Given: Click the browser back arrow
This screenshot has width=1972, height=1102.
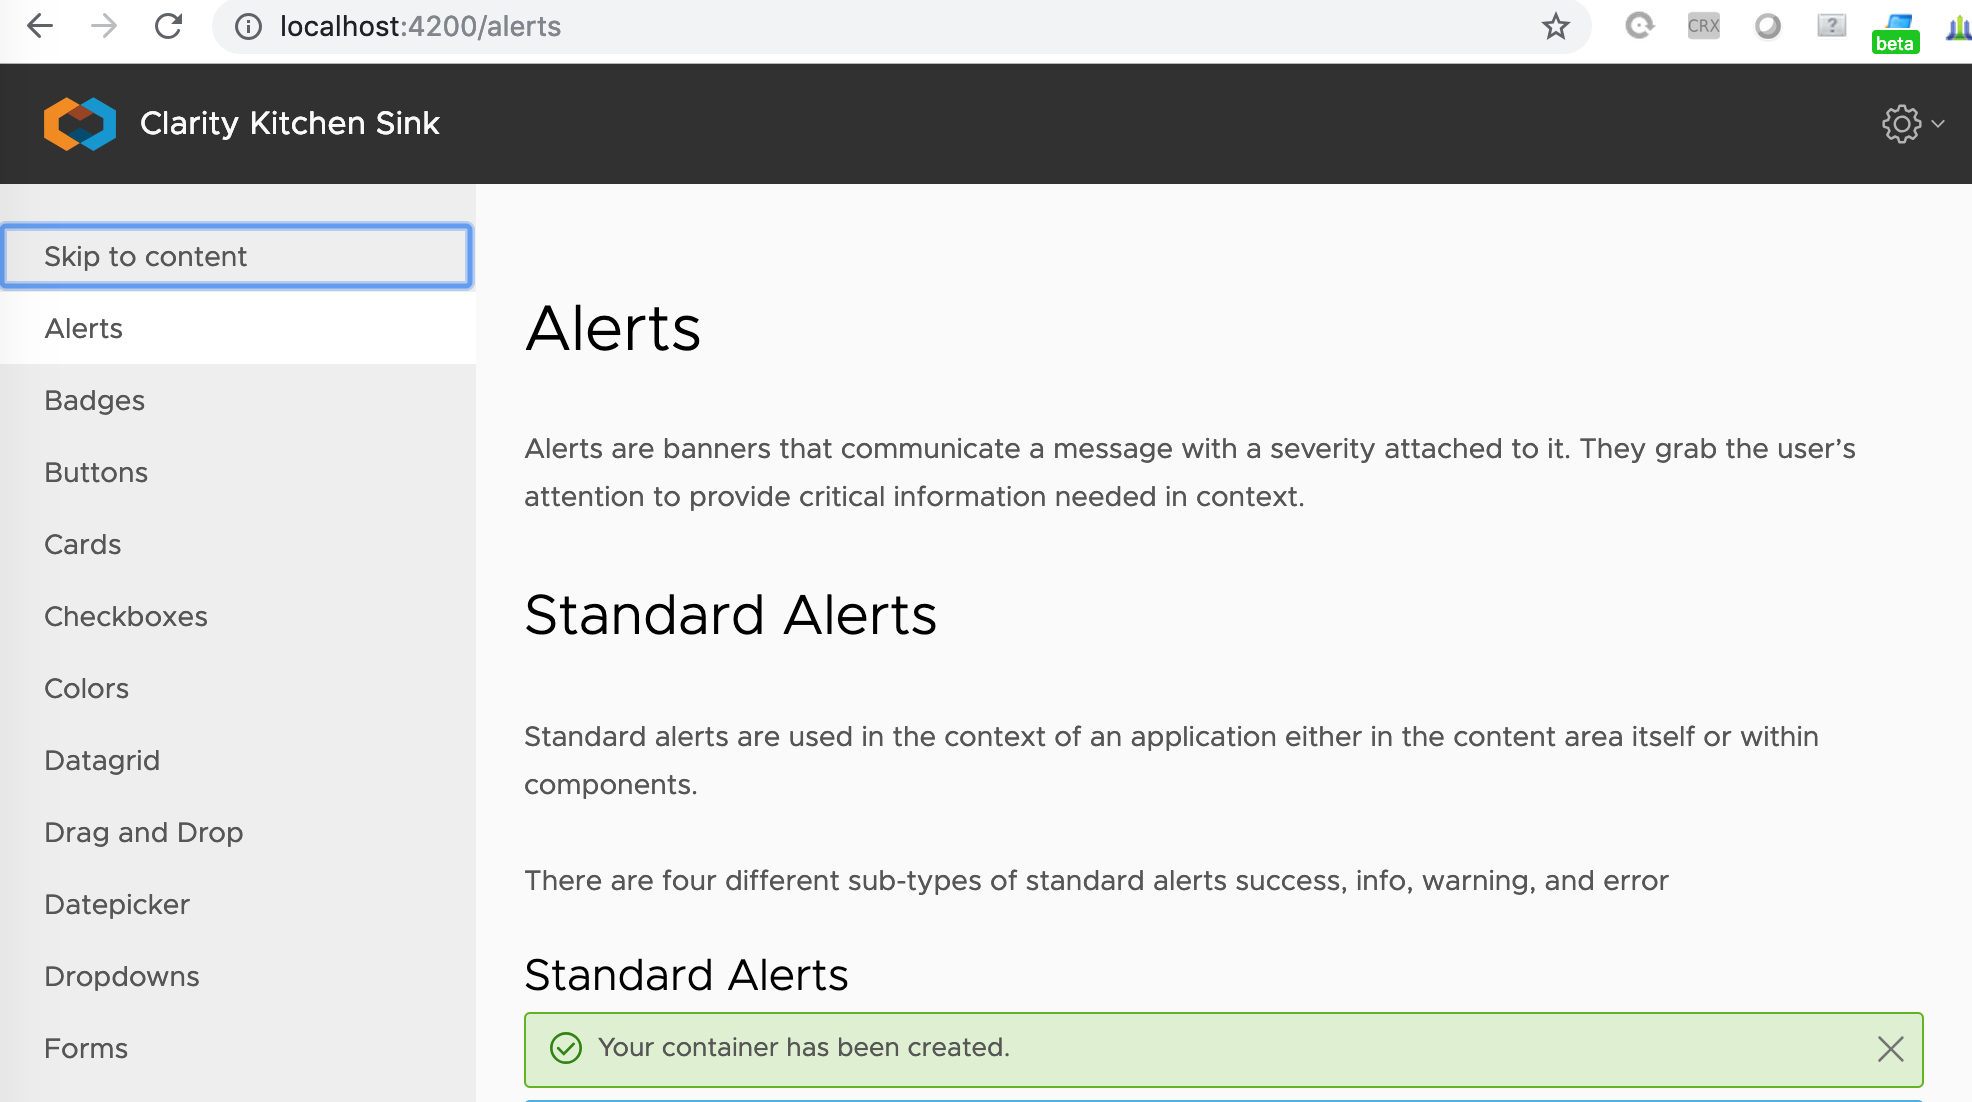Looking at the screenshot, I should (40, 26).
